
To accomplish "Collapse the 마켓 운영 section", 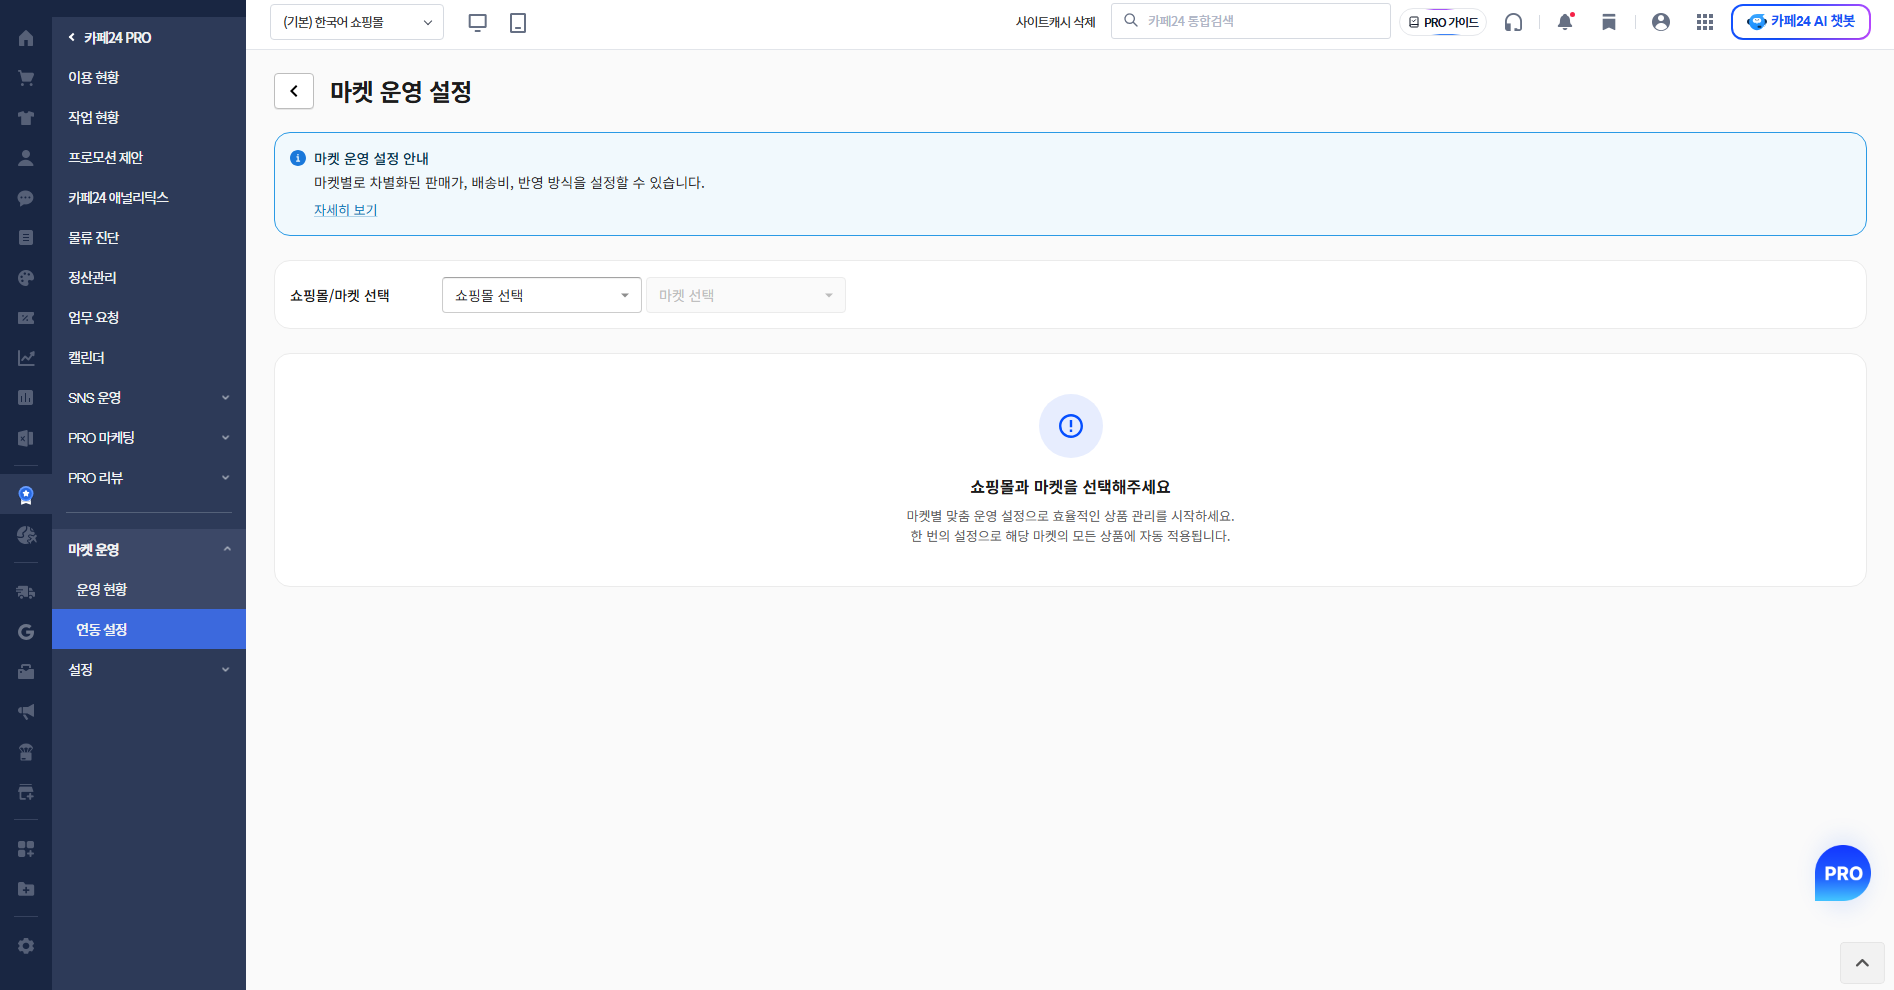I will click(x=149, y=549).
